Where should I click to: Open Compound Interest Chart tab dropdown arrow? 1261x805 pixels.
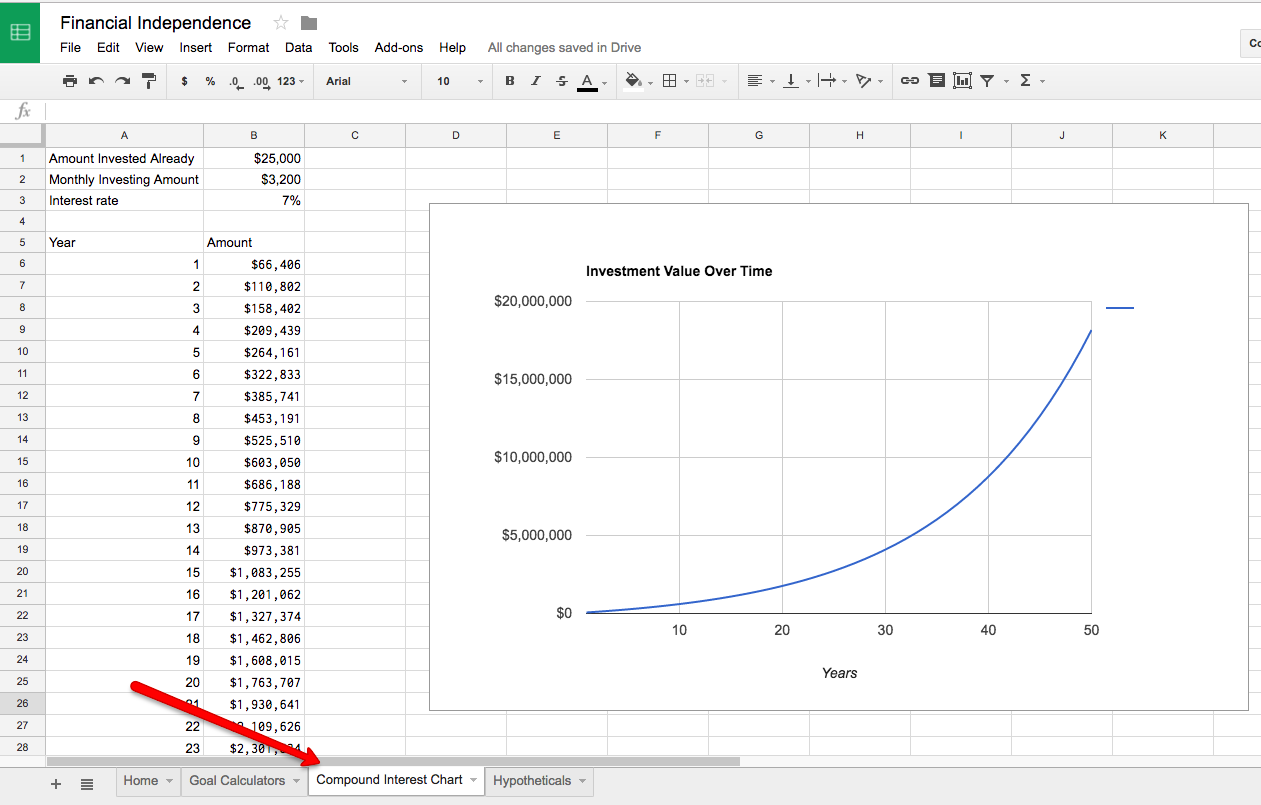click(474, 780)
